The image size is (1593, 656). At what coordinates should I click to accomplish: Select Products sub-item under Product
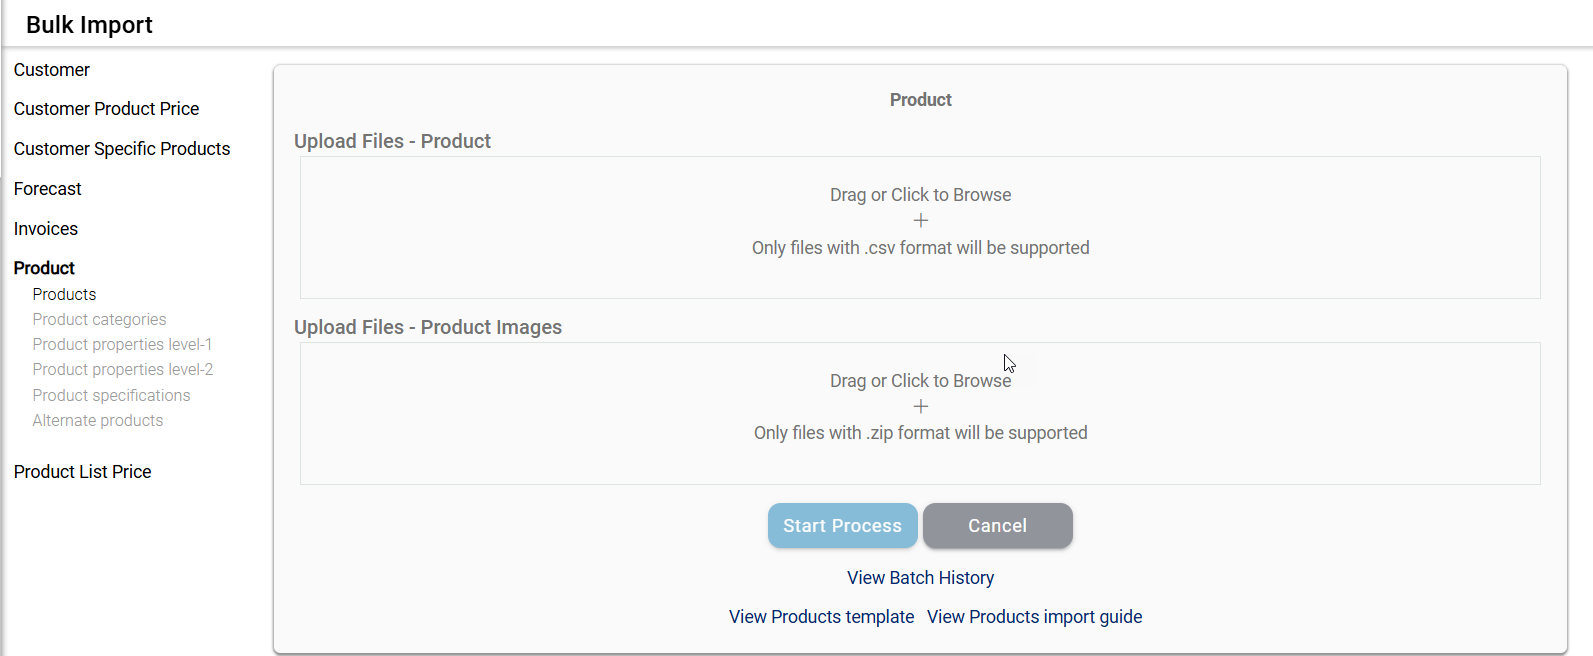[64, 294]
